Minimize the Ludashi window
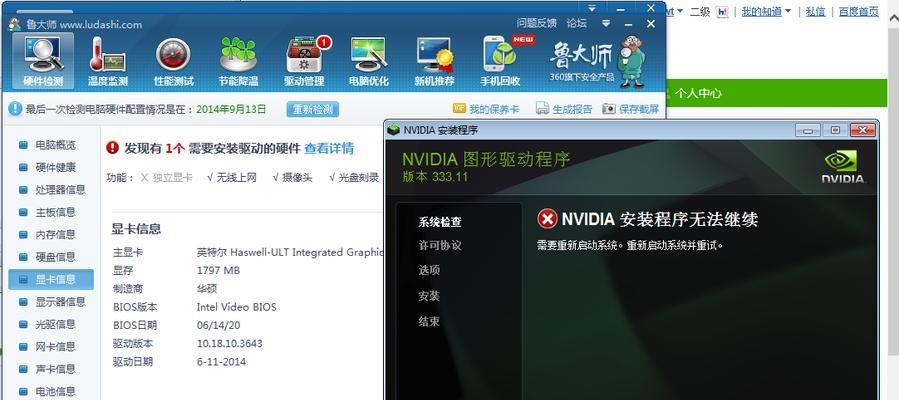Viewport: 899px width, 400px height. click(628, 24)
